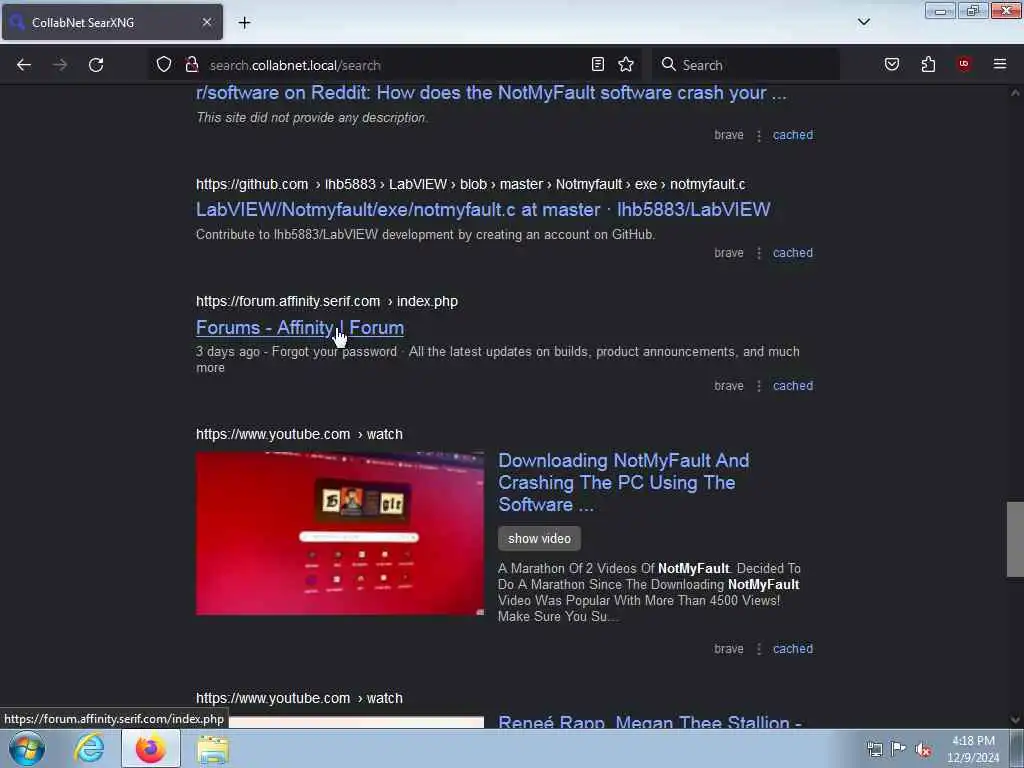Open the r/software Reddit NotMyFault result
The image size is (1024, 768).
click(x=491, y=93)
